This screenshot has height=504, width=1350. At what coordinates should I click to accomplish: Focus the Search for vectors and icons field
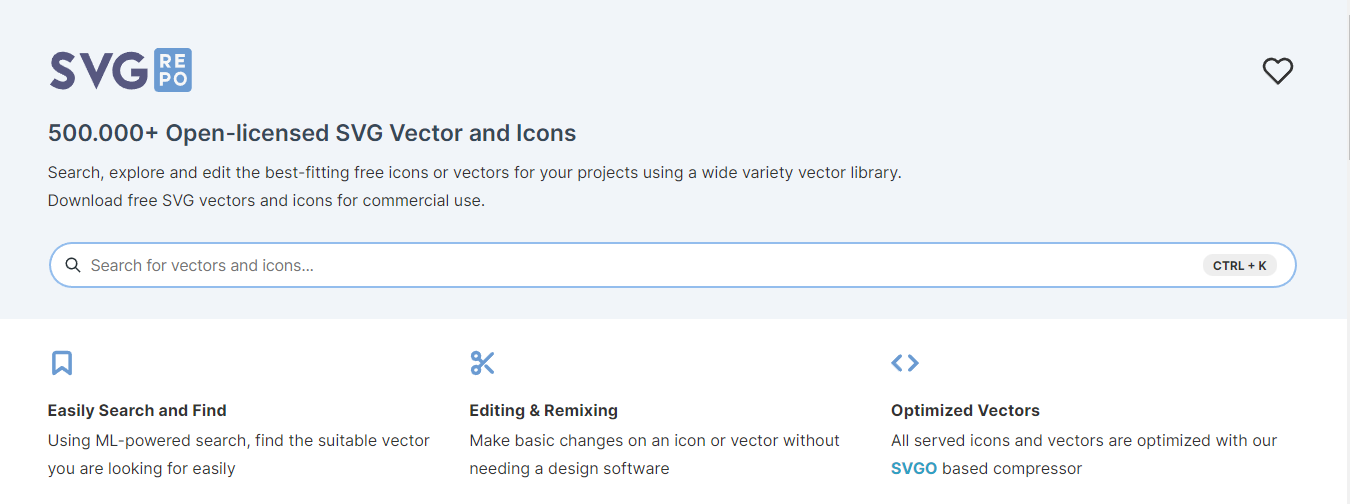(600, 266)
